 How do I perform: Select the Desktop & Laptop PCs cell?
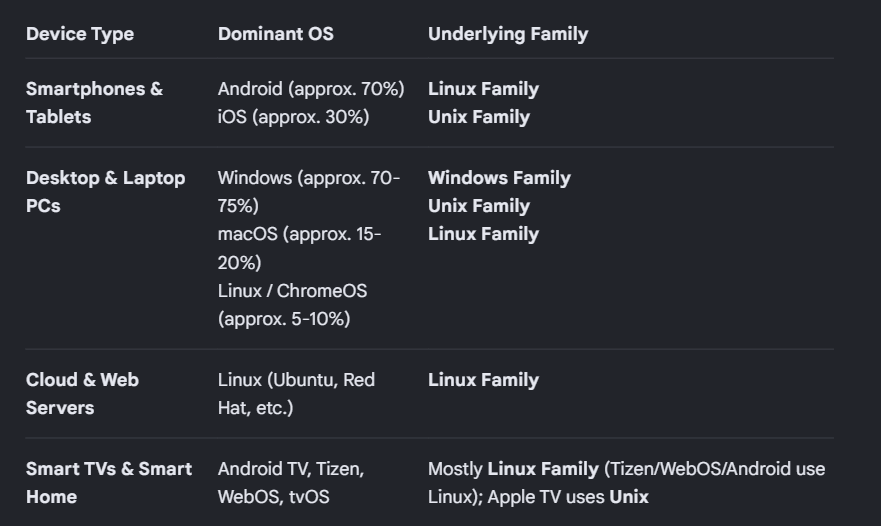coord(106,192)
